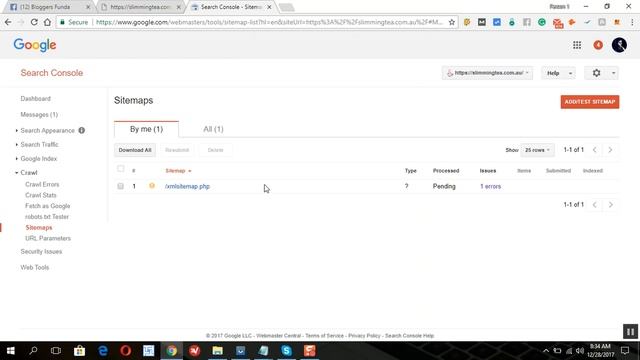This screenshot has width=640, height=360.
Task: Open the settings gear icon
Action: tap(596, 73)
